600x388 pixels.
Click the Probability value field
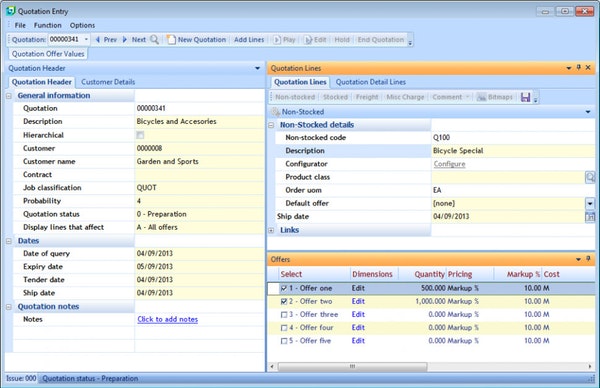199,201
